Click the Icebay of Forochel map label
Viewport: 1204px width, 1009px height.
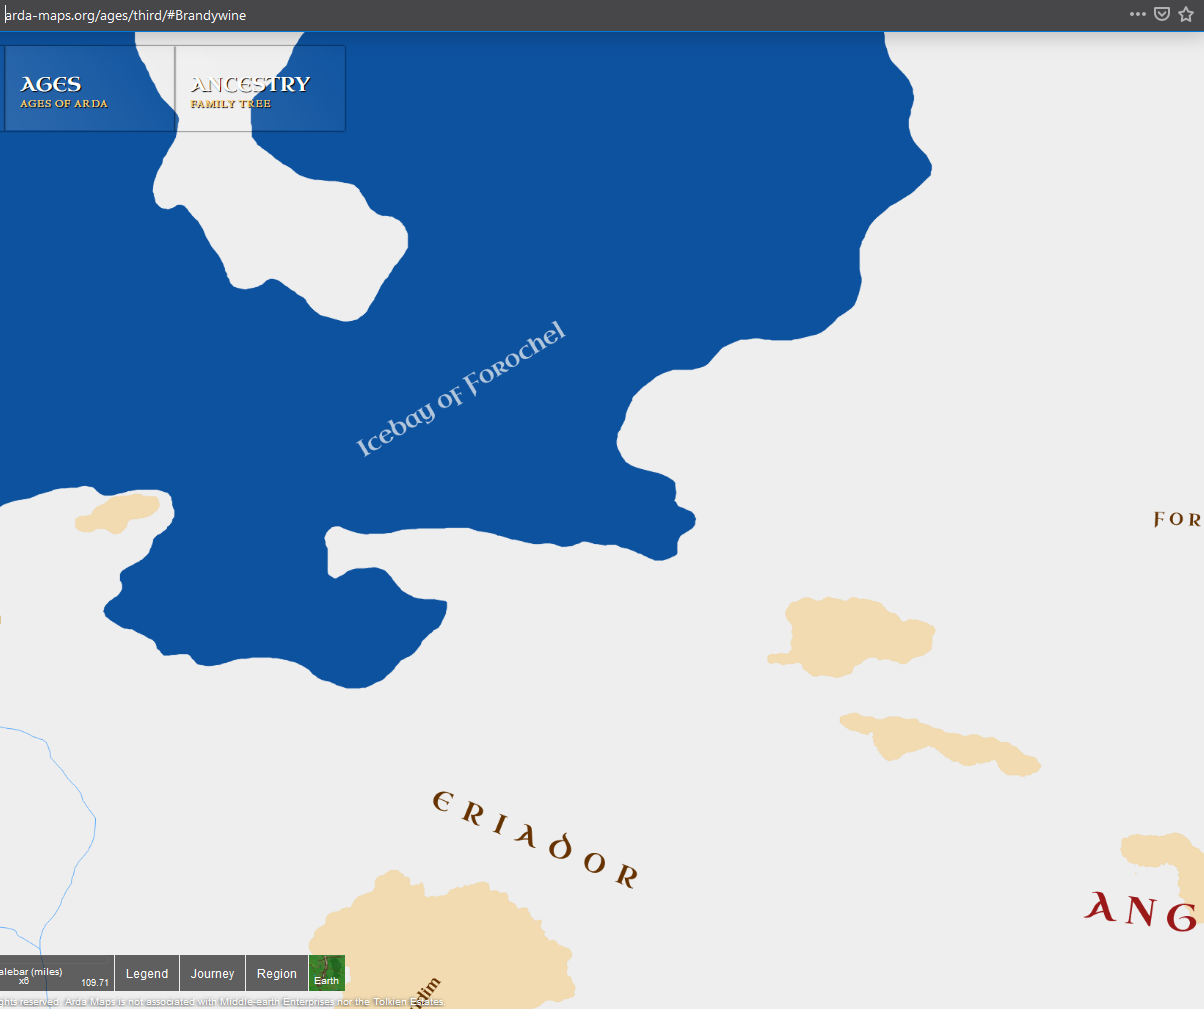tap(461, 390)
